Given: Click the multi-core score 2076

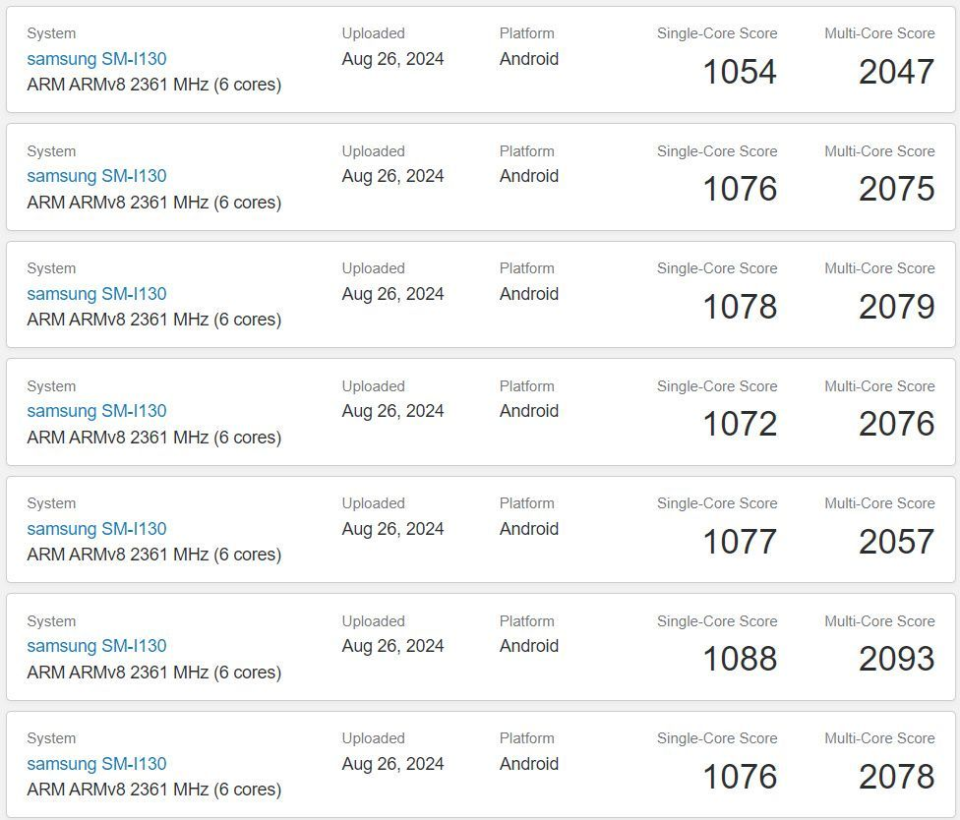Looking at the screenshot, I should click(896, 424).
